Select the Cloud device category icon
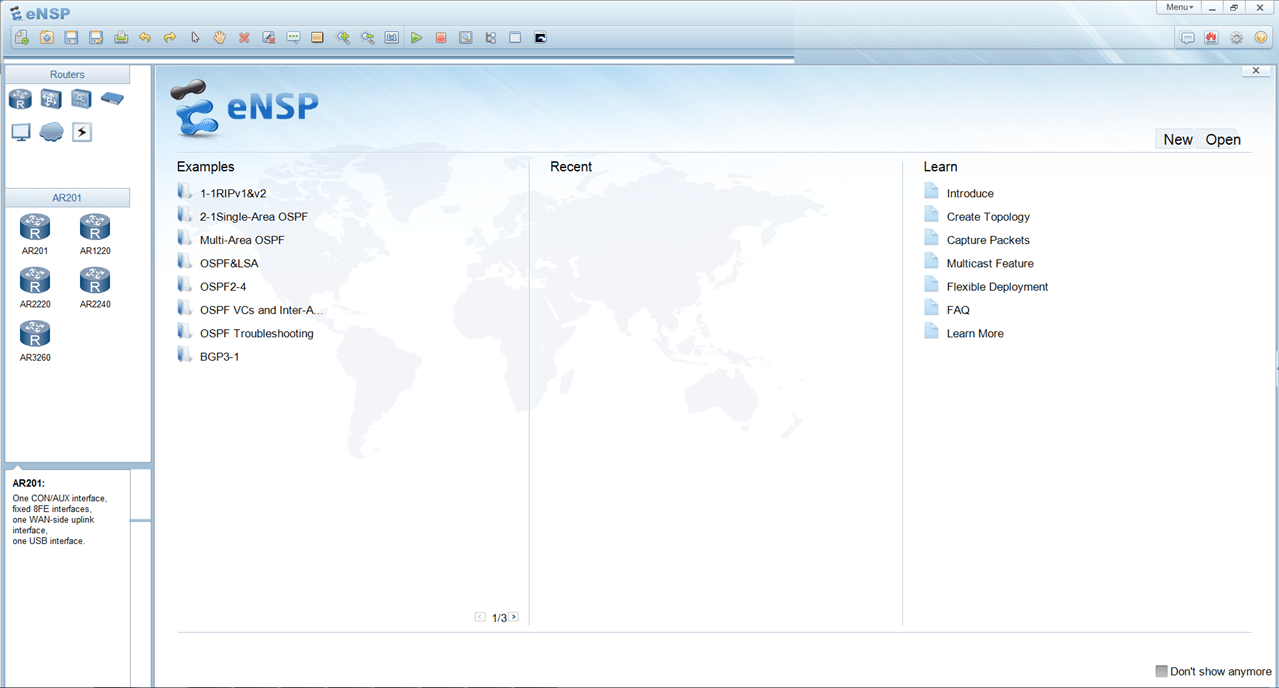Viewport: 1279px width, 688px height. 51,132
